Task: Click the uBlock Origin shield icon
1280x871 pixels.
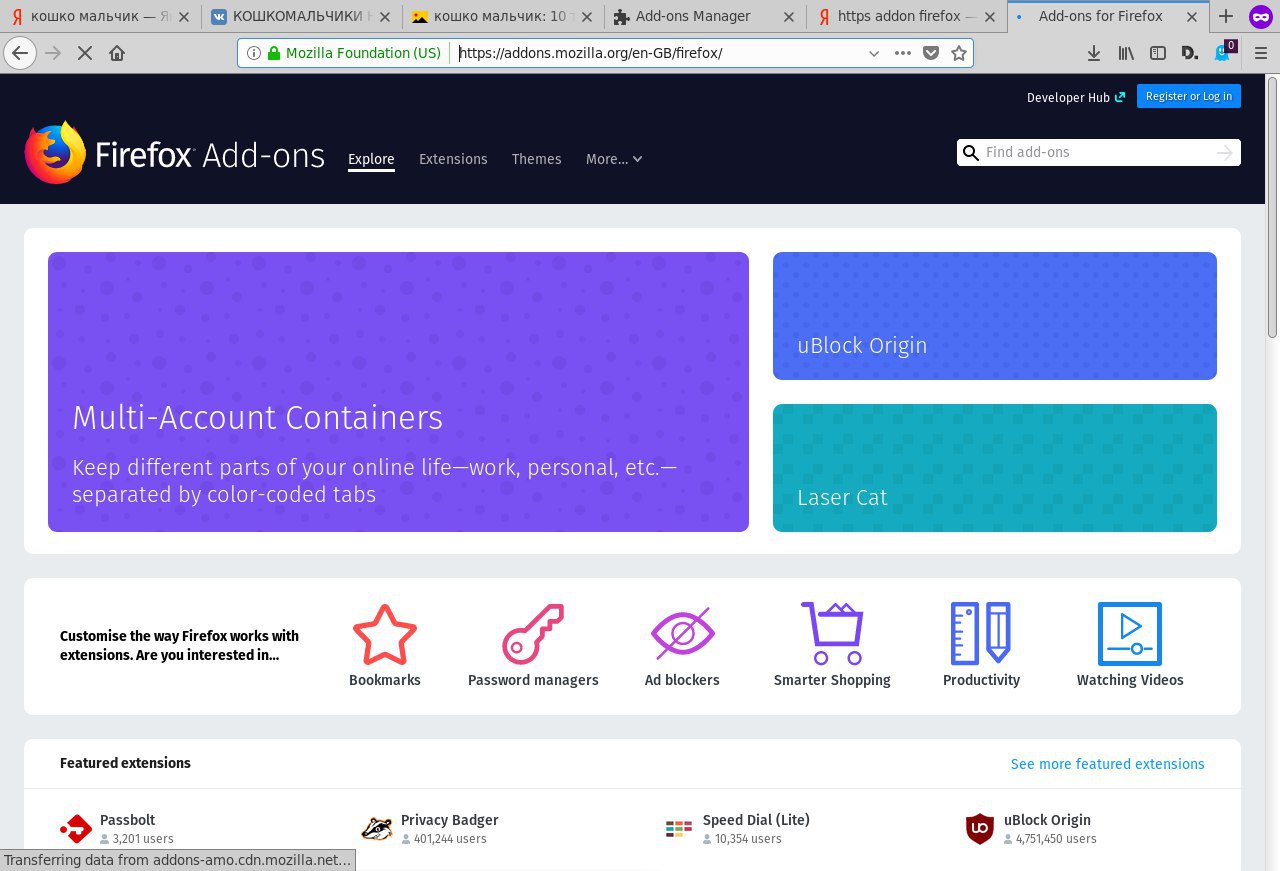Action: 980,829
